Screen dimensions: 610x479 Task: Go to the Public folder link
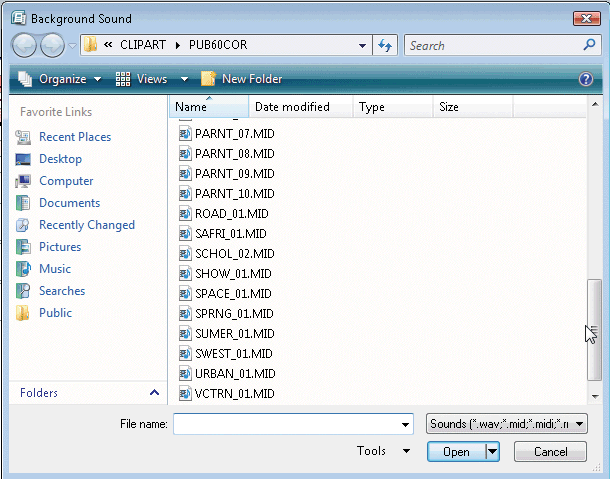(x=55, y=313)
